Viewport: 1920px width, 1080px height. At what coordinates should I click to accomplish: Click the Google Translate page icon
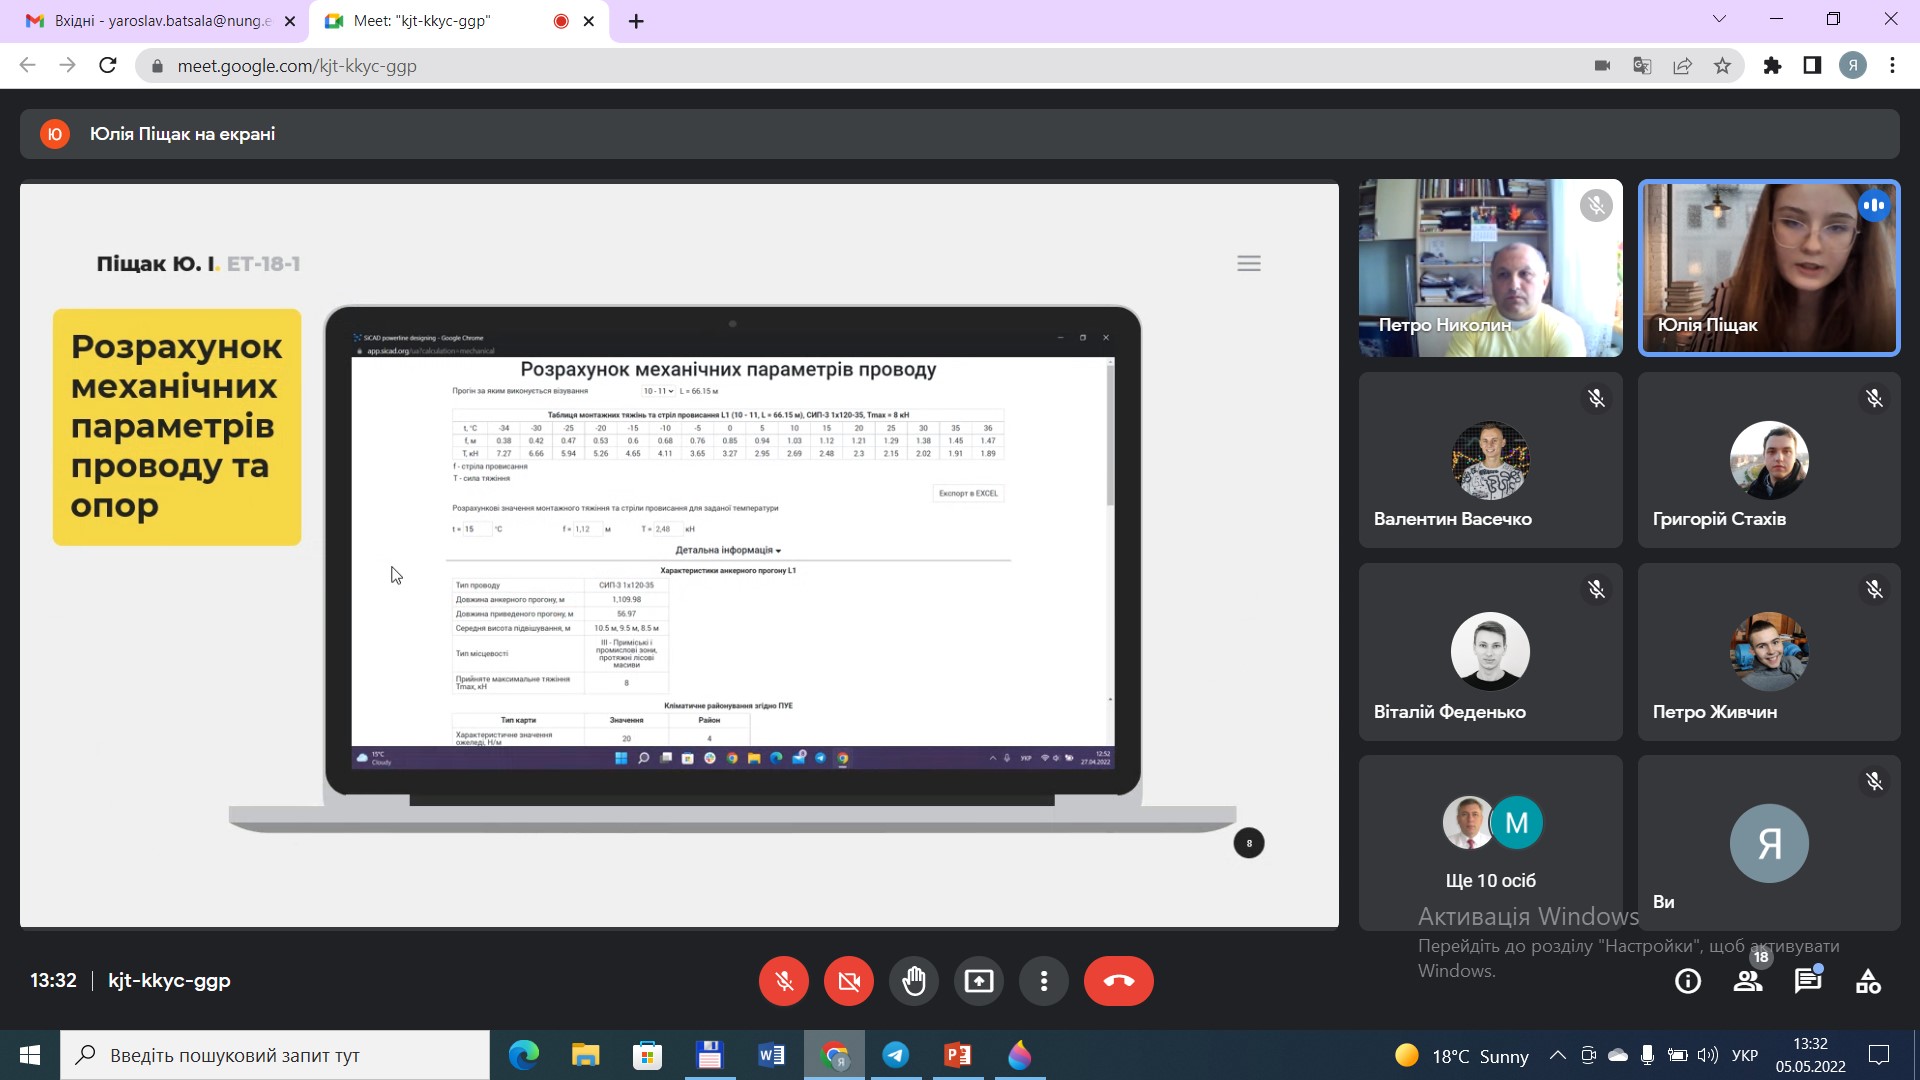tap(1642, 66)
